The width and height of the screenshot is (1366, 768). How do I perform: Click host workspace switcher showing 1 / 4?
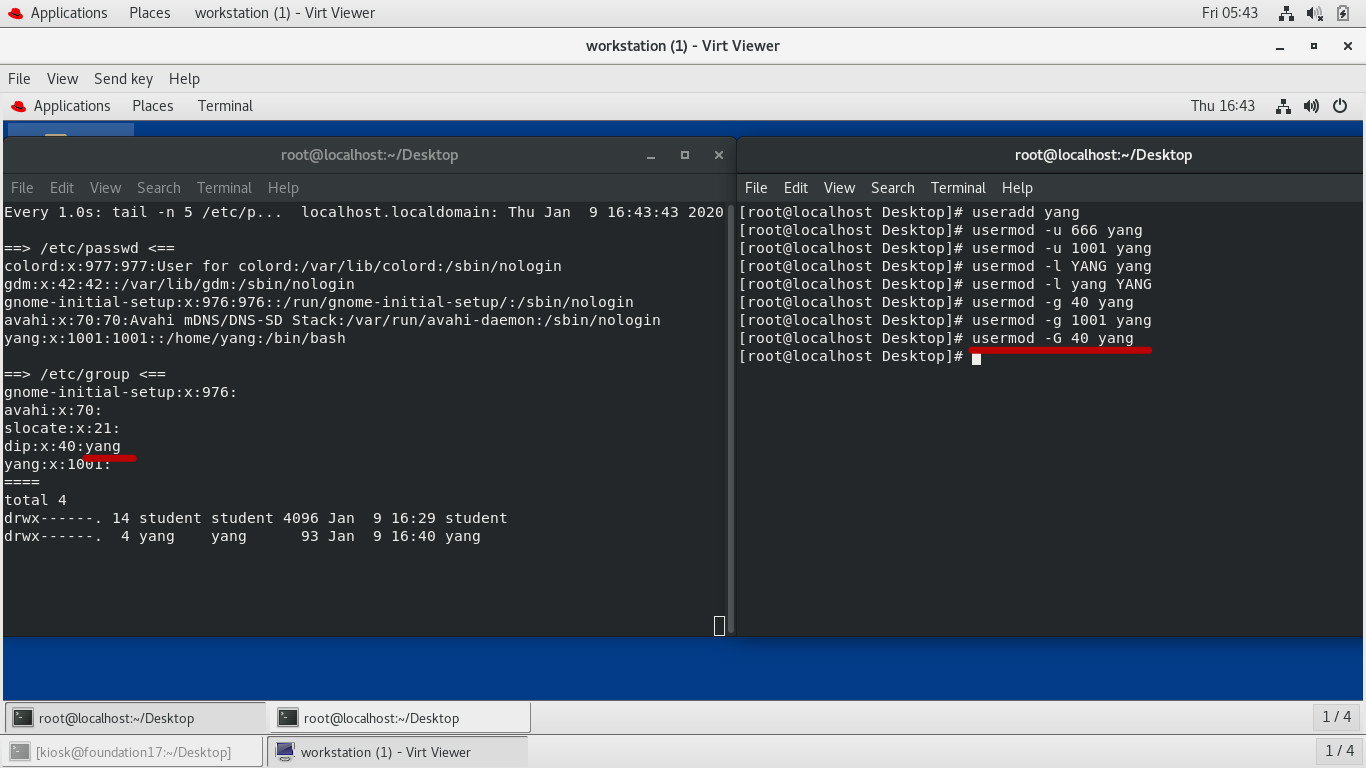click(x=1339, y=750)
